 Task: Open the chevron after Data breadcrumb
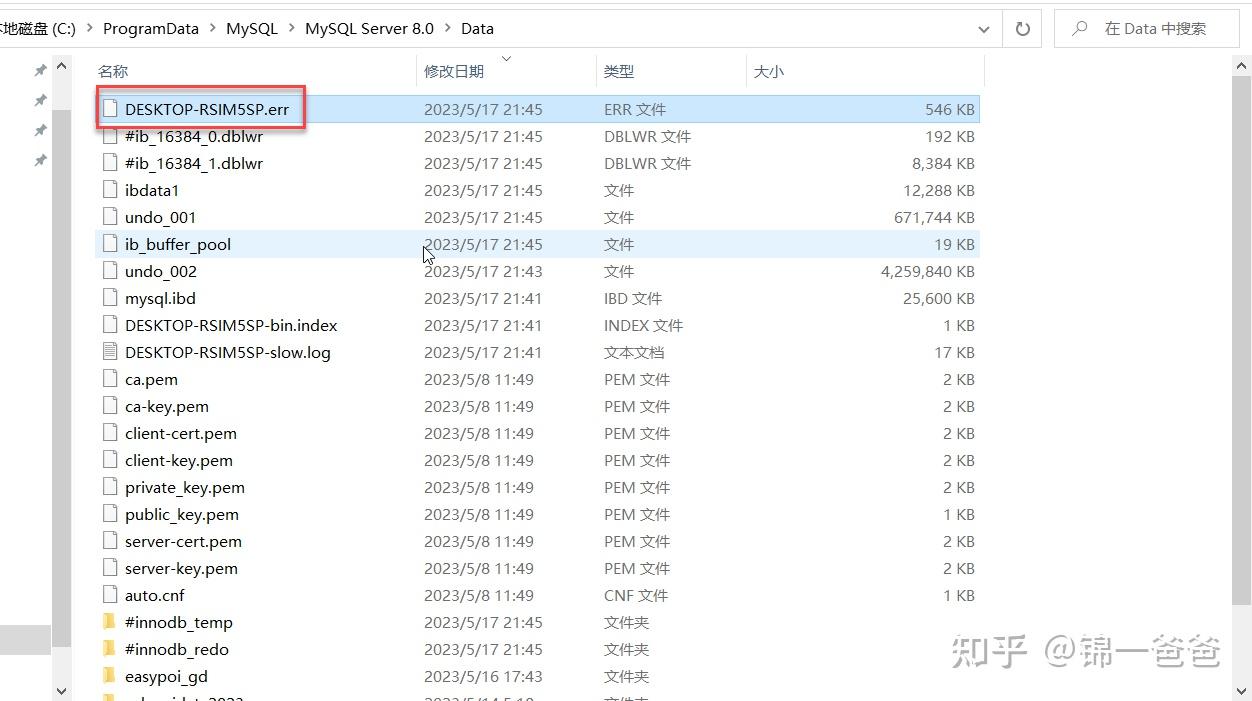point(508,28)
